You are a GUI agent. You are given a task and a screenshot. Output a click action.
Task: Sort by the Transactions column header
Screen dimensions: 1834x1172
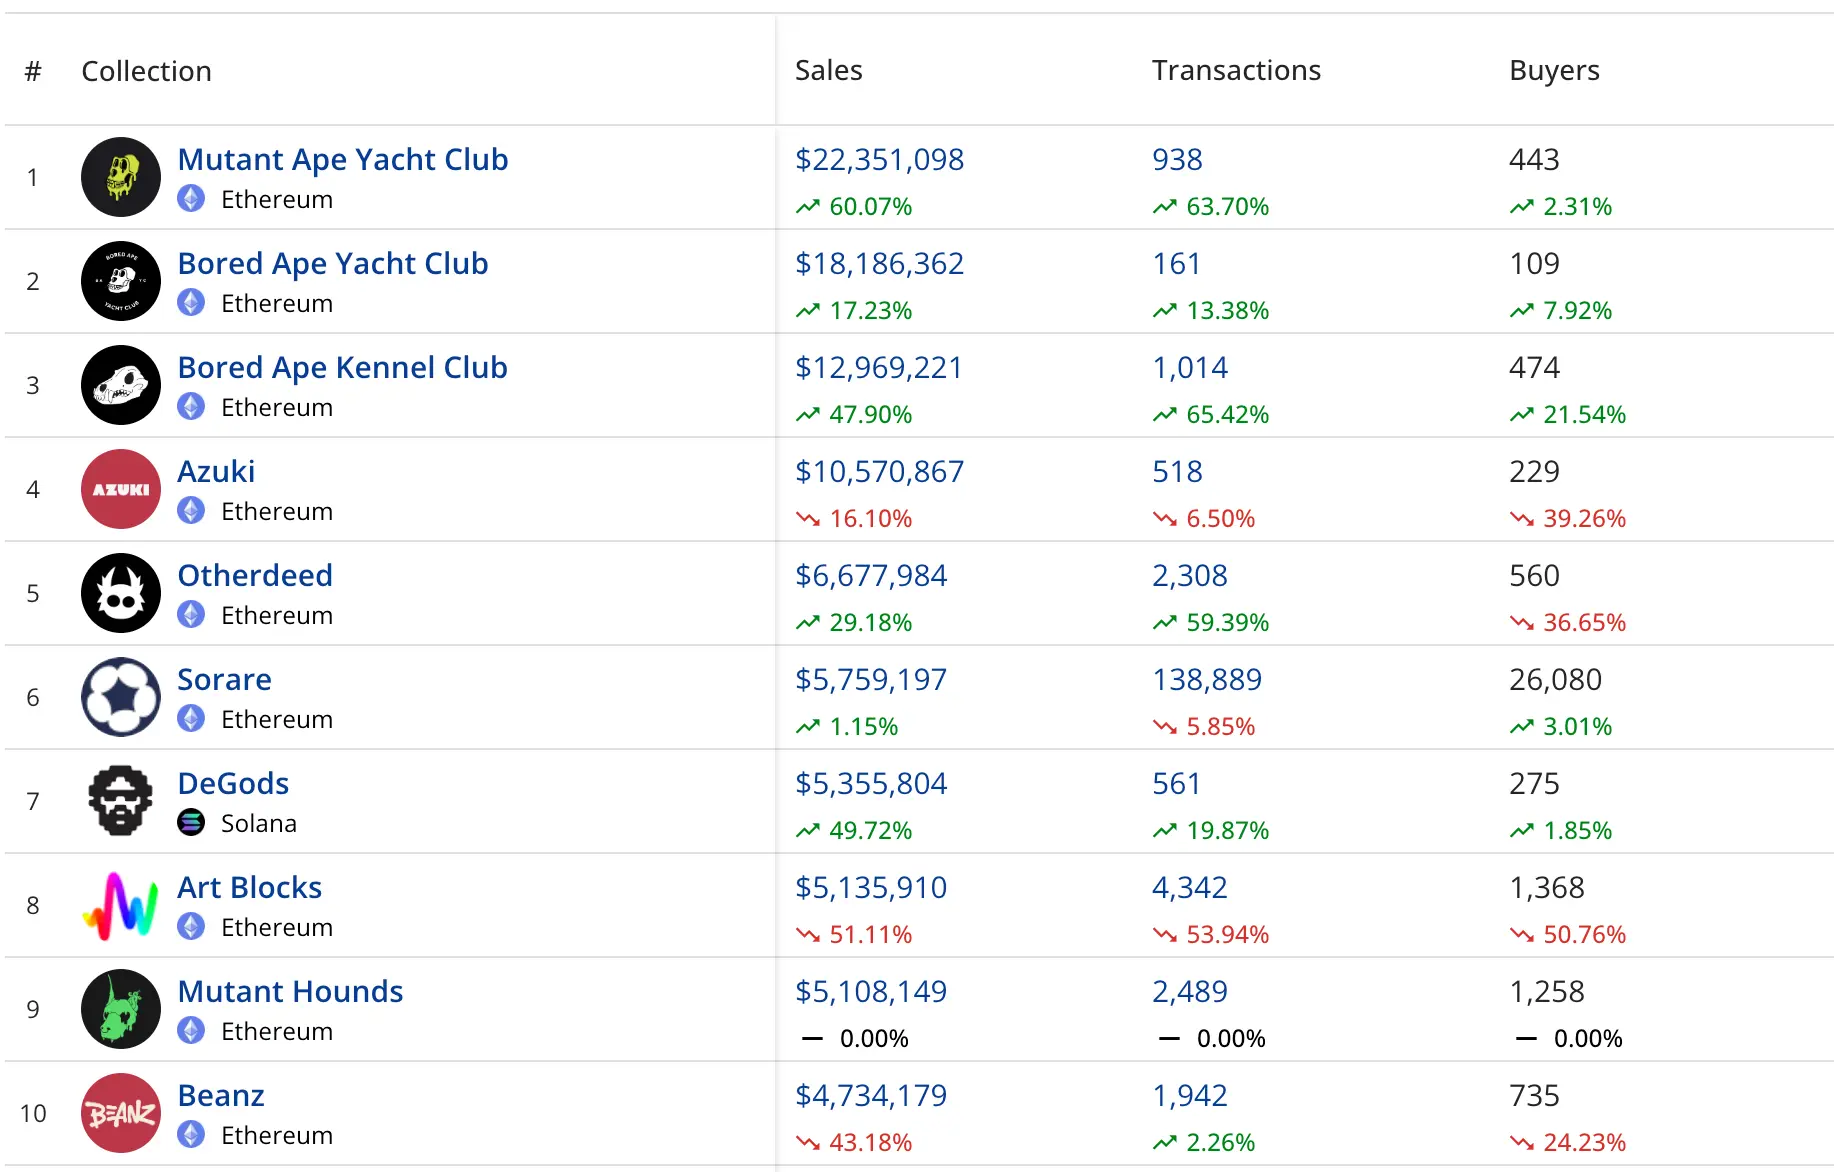pyautogui.click(x=1236, y=71)
